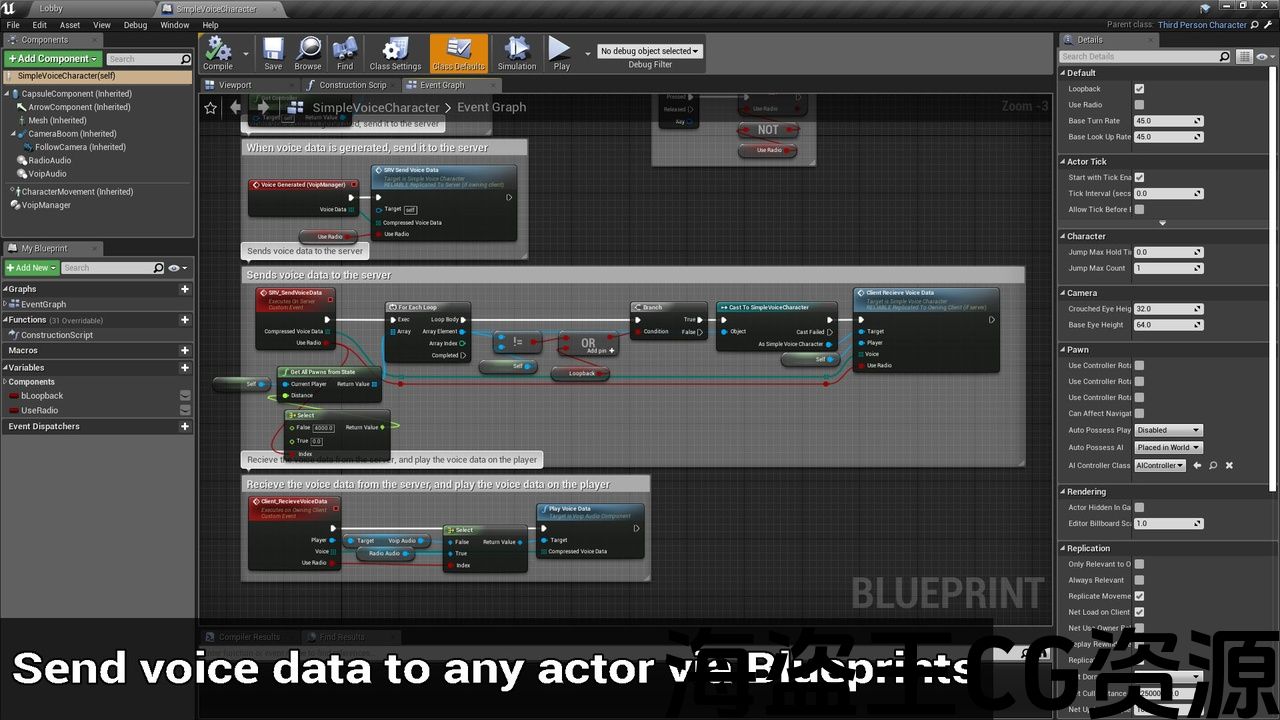Select the VoipManager component
Image resolution: width=1280 pixels, height=720 pixels.
[x=46, y=205]
